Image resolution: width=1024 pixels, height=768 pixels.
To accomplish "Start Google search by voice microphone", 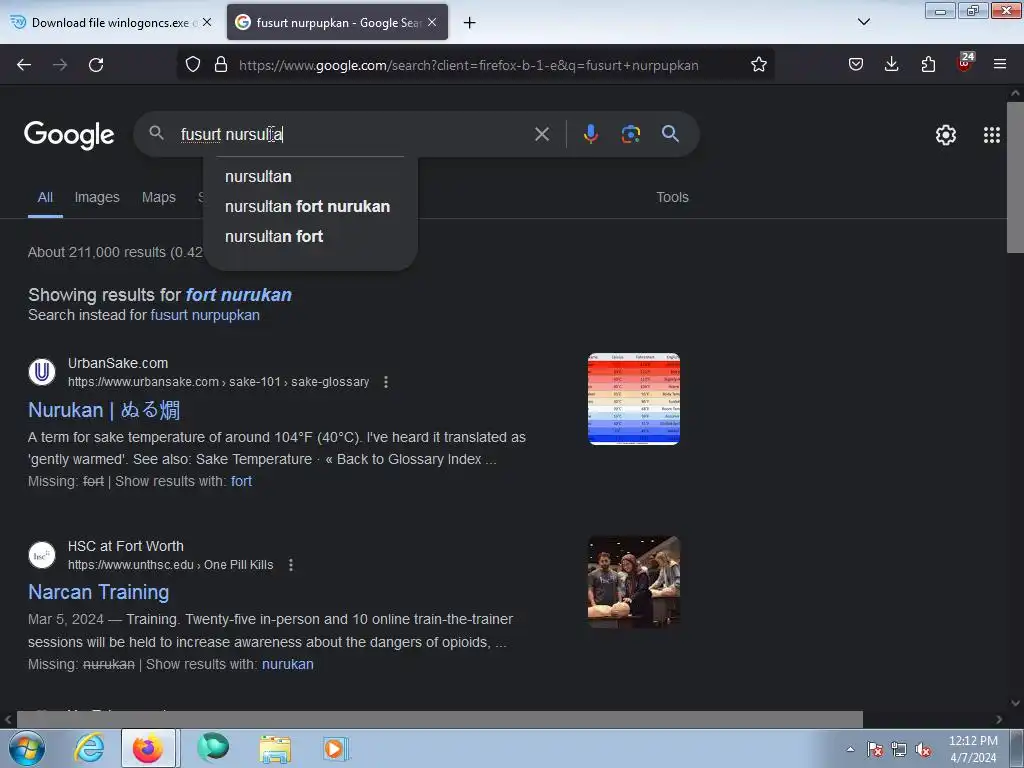I will click(x=590, y=134).
